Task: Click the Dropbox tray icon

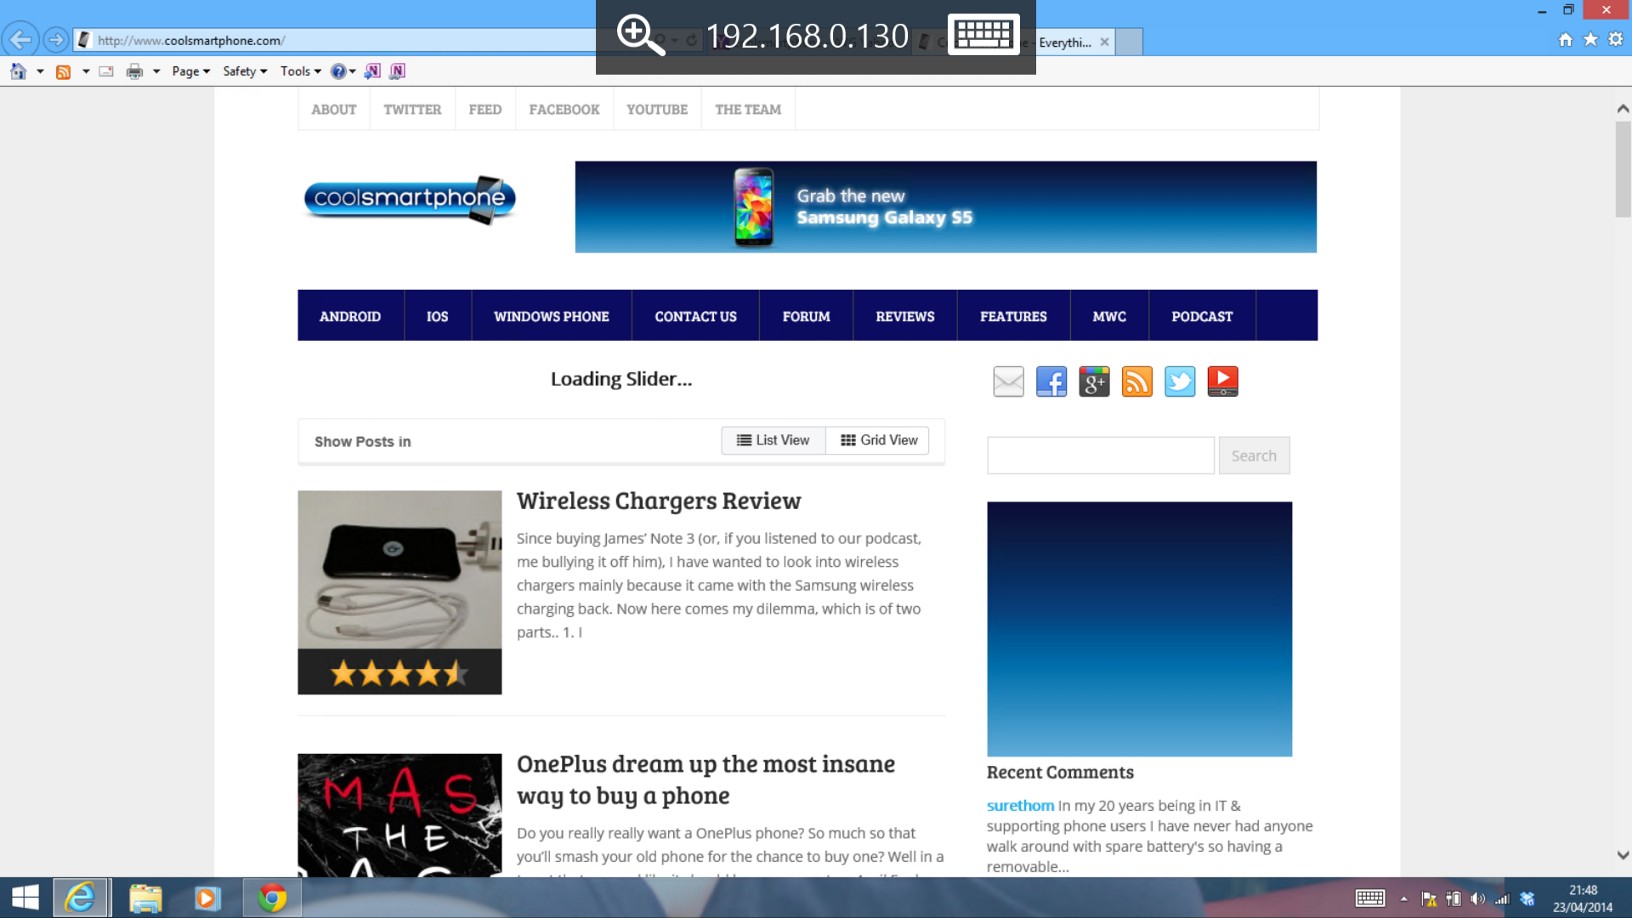Action: coord(1527,899)
